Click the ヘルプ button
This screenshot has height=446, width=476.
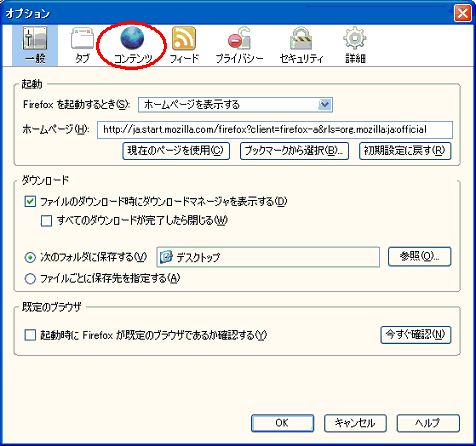point(428,423)
